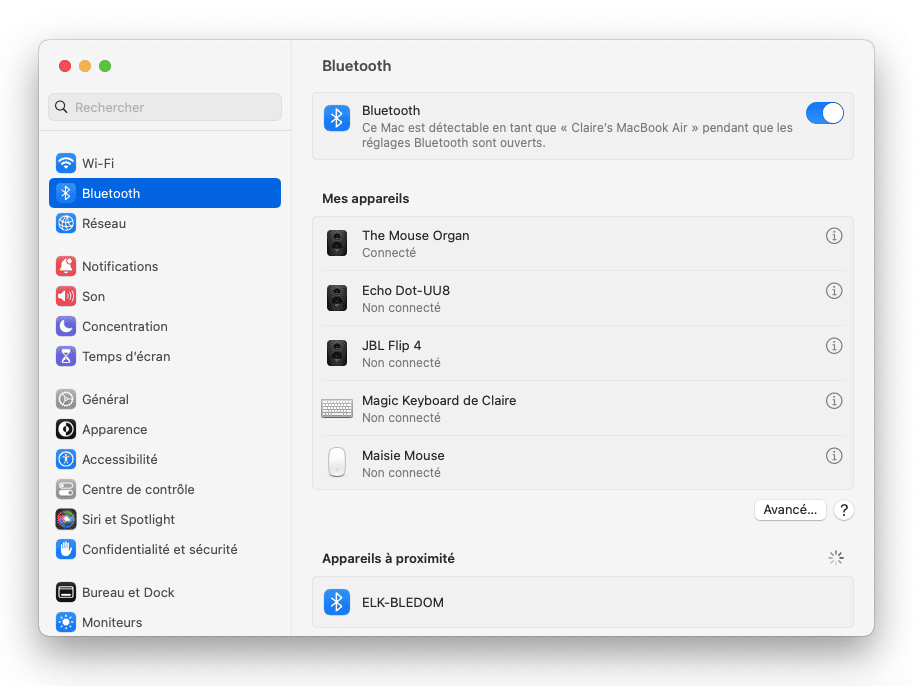Go to Notifications settings
Viewport: 913px width, 686px height.
[165, 266]
